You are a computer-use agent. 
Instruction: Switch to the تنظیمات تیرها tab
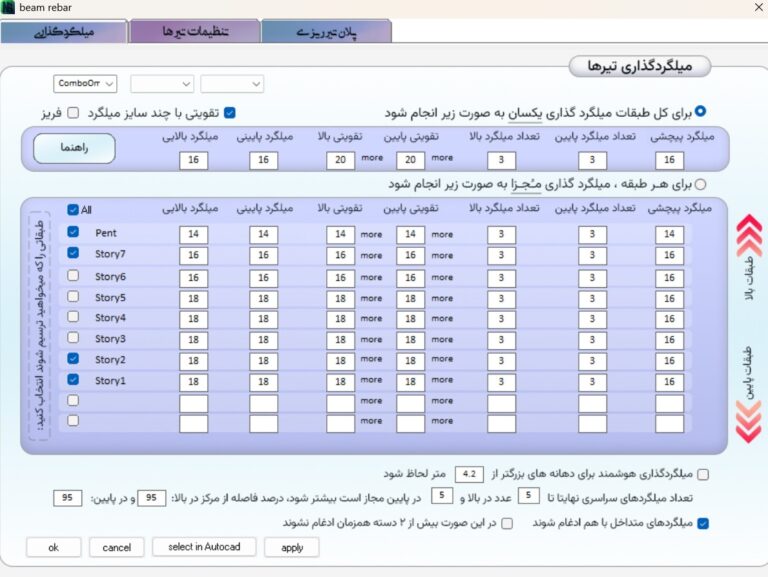click(x=195, y=31)
